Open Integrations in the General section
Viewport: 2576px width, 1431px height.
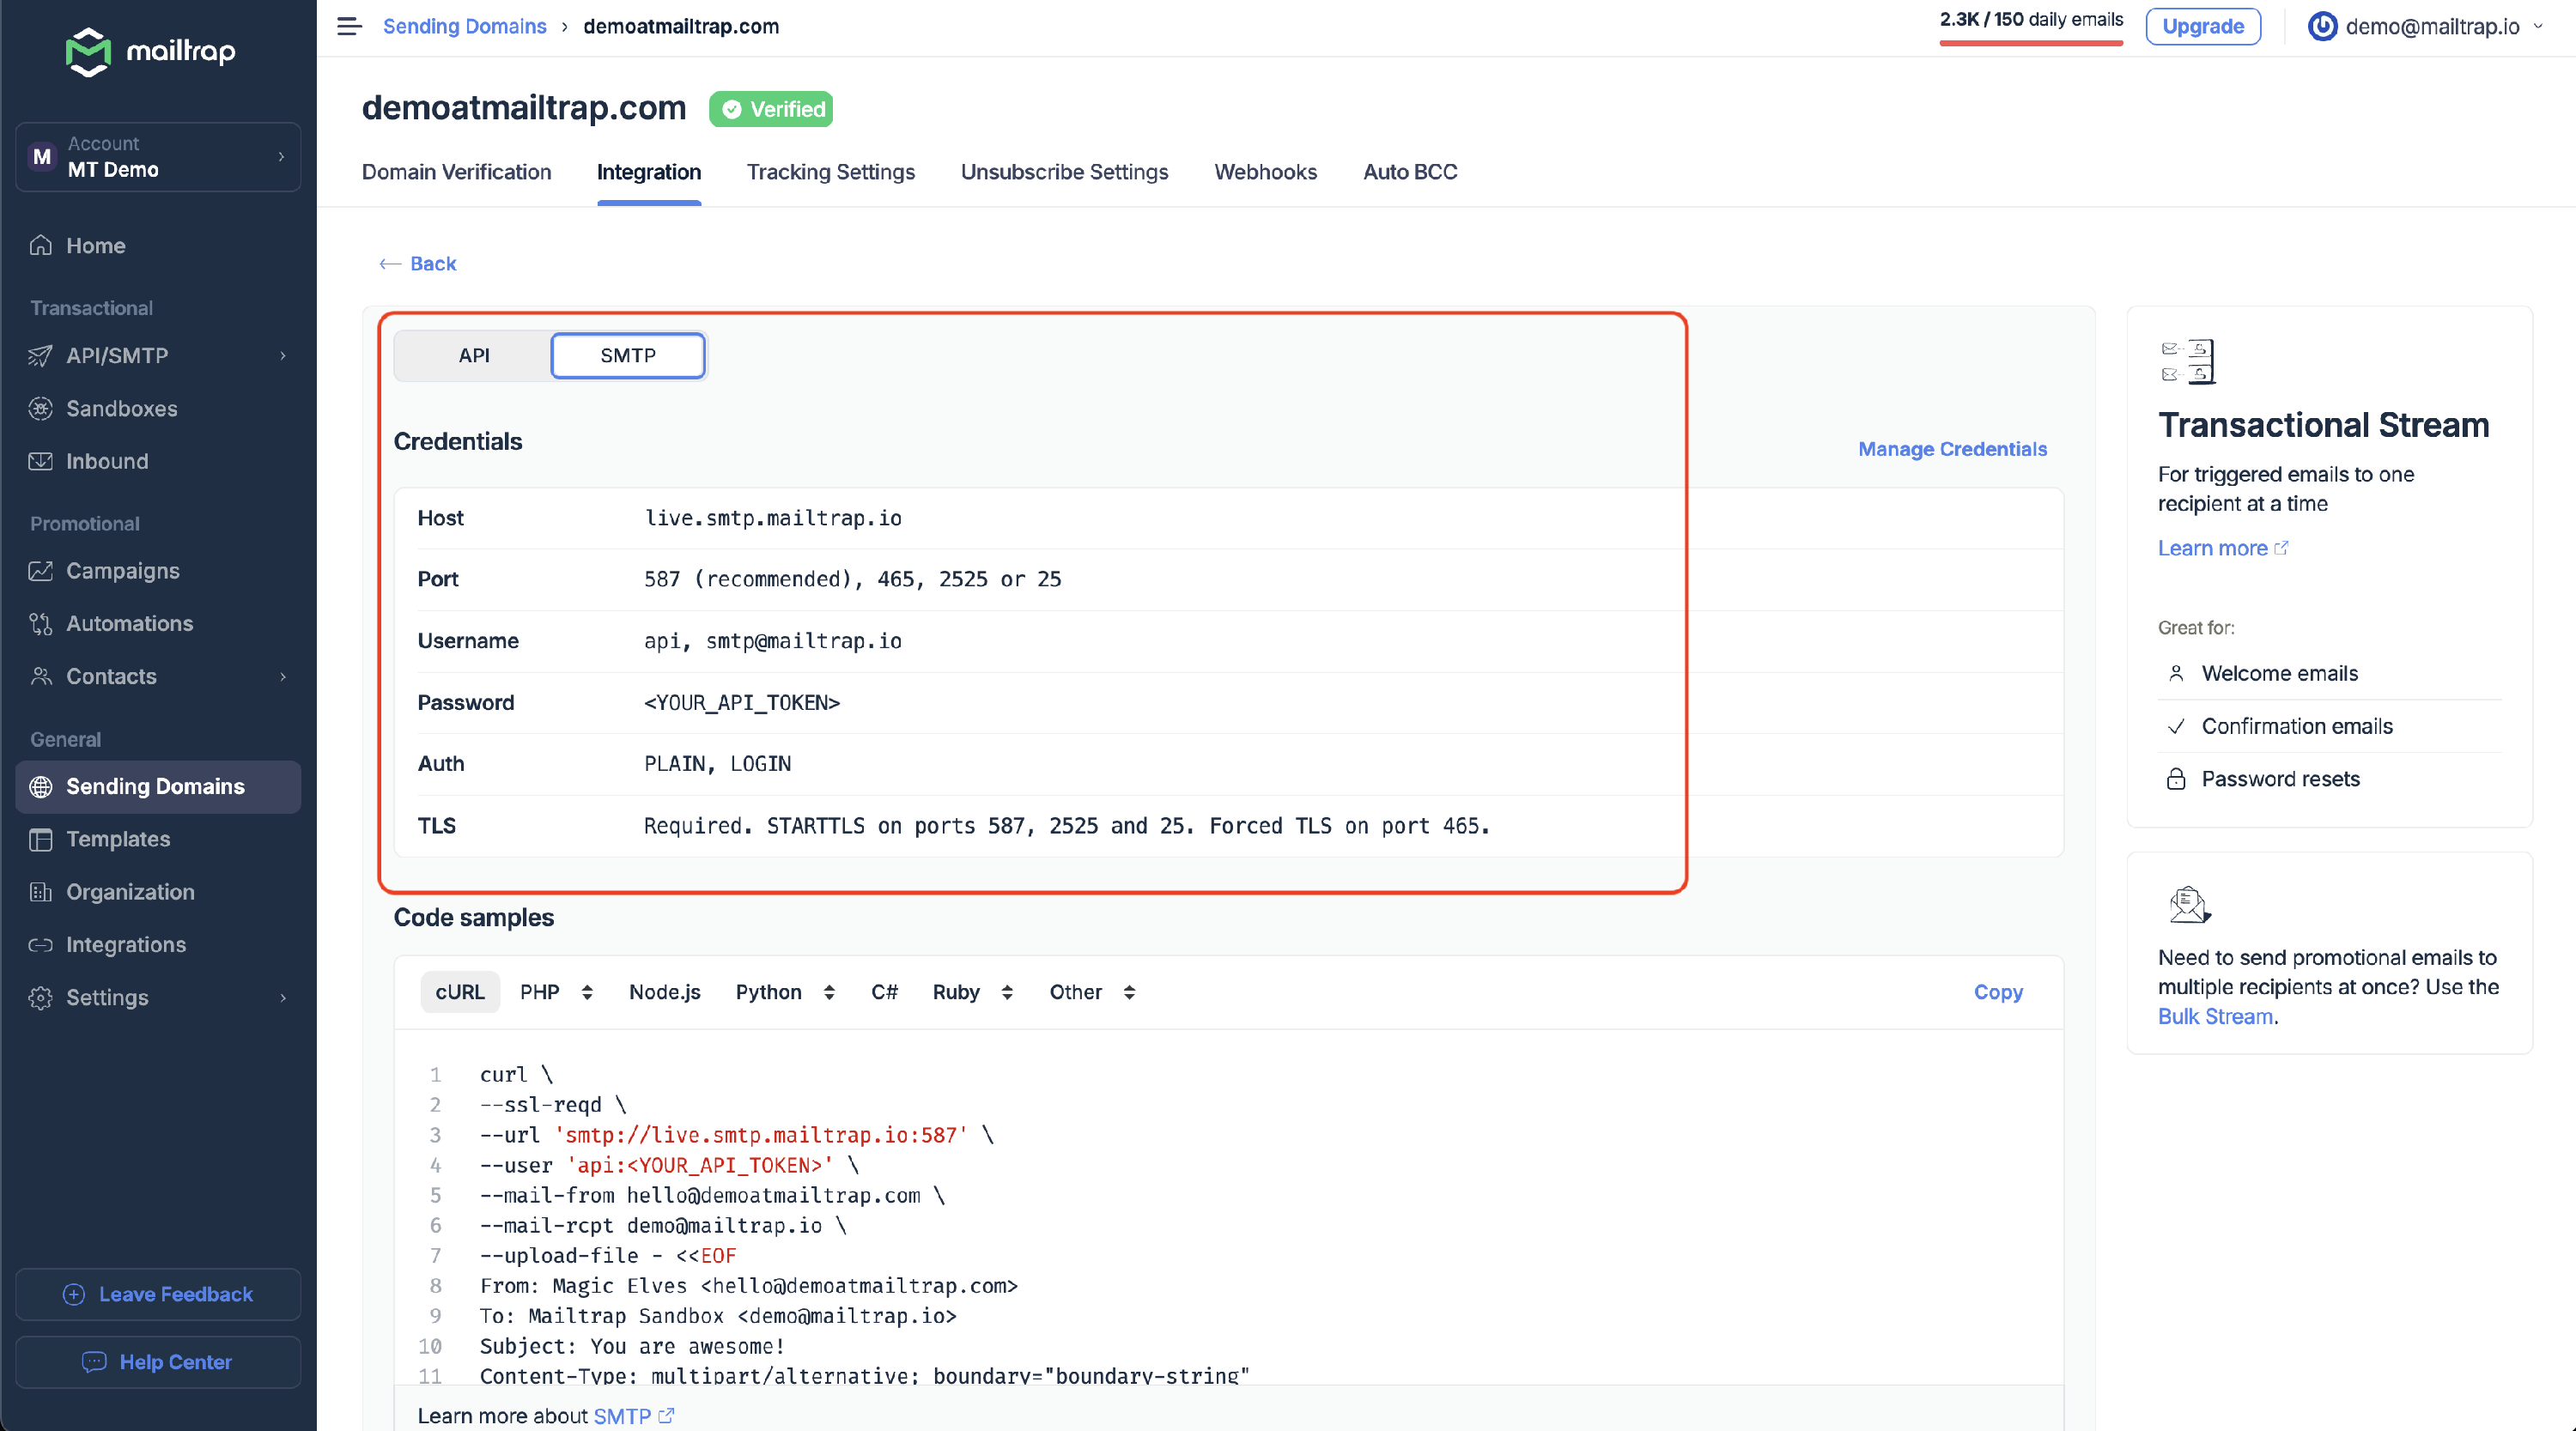click(x=125, y=944)
